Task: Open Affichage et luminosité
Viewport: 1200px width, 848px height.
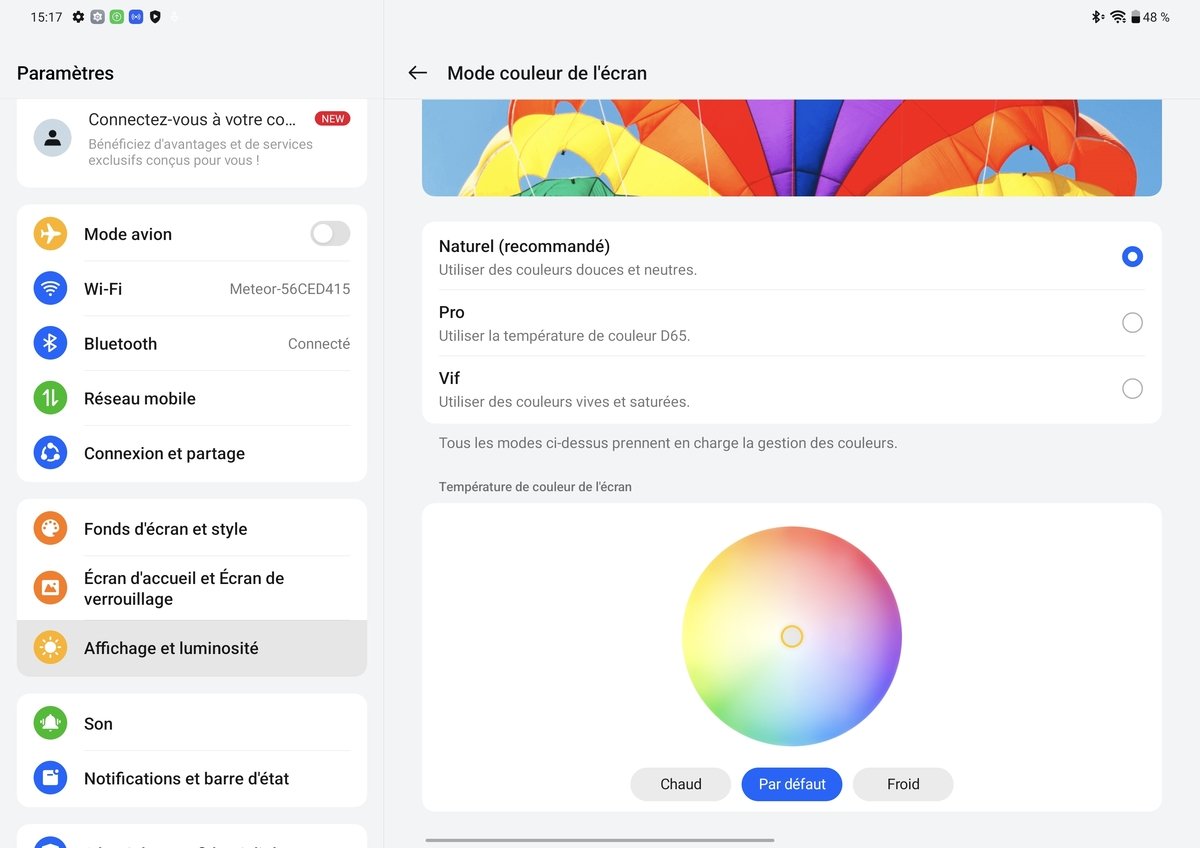Action: [192, 648]
